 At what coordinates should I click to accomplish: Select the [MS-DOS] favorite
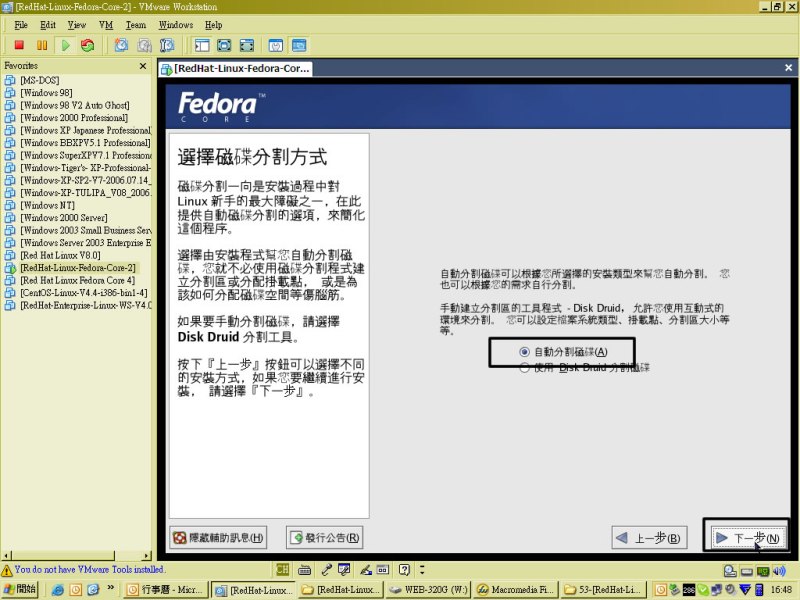tap(39, 80)
